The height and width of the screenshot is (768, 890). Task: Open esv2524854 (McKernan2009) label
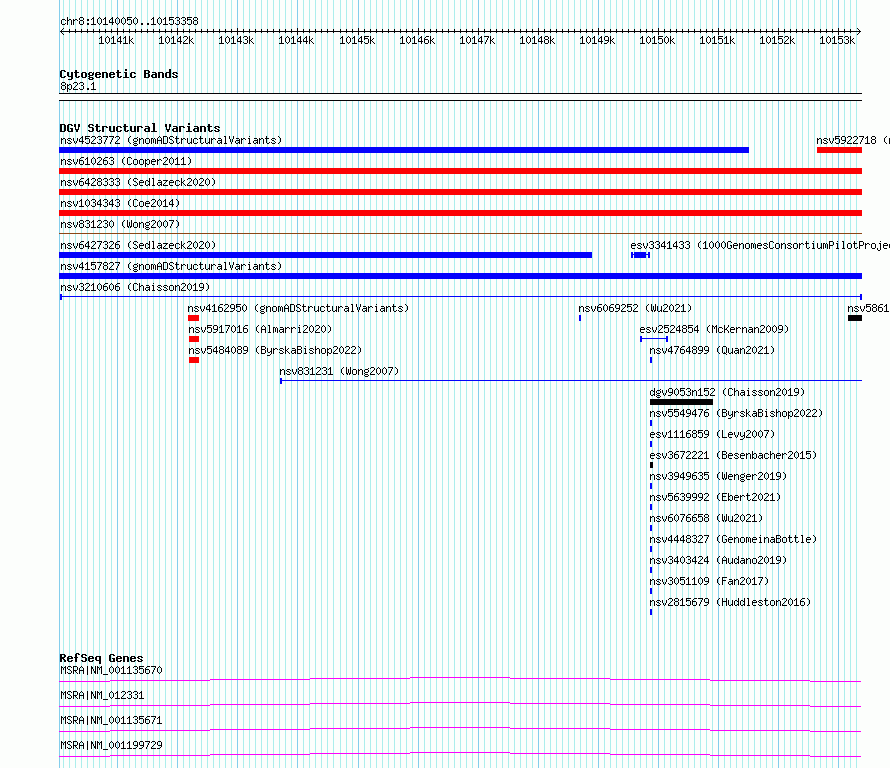(714, 329)
